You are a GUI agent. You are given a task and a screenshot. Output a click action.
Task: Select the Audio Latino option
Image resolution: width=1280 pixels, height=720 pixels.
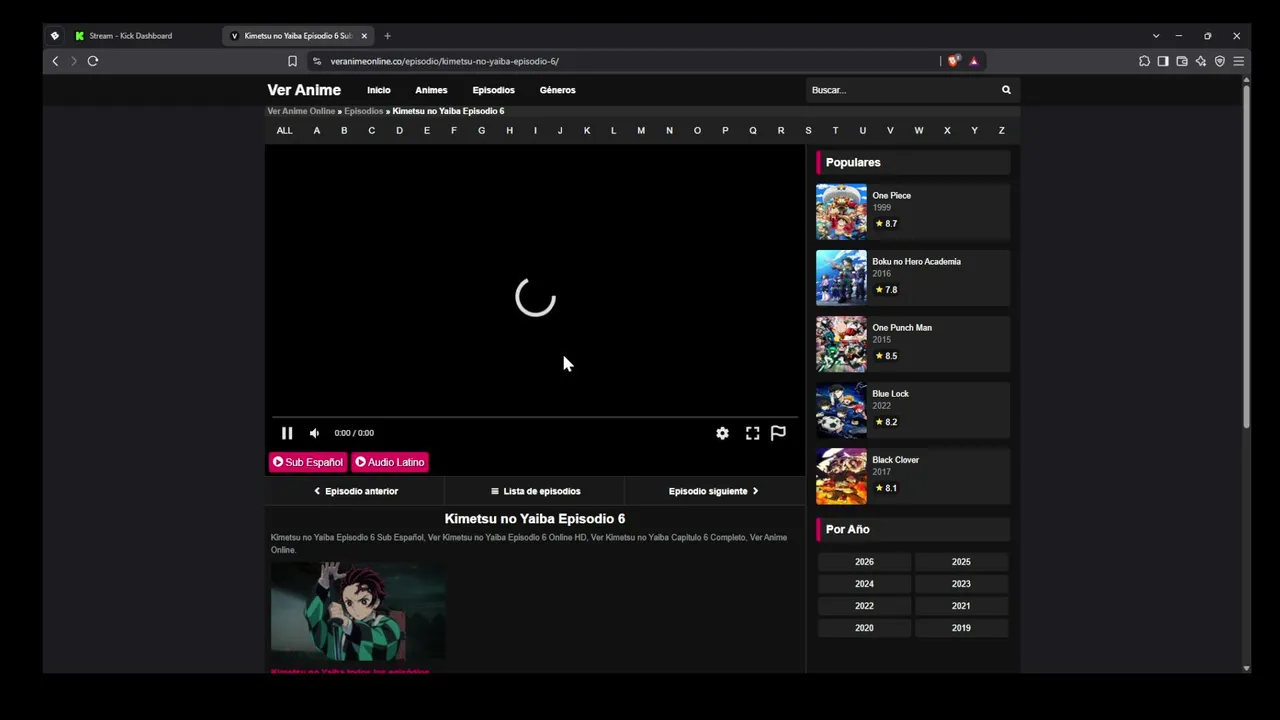390,462
